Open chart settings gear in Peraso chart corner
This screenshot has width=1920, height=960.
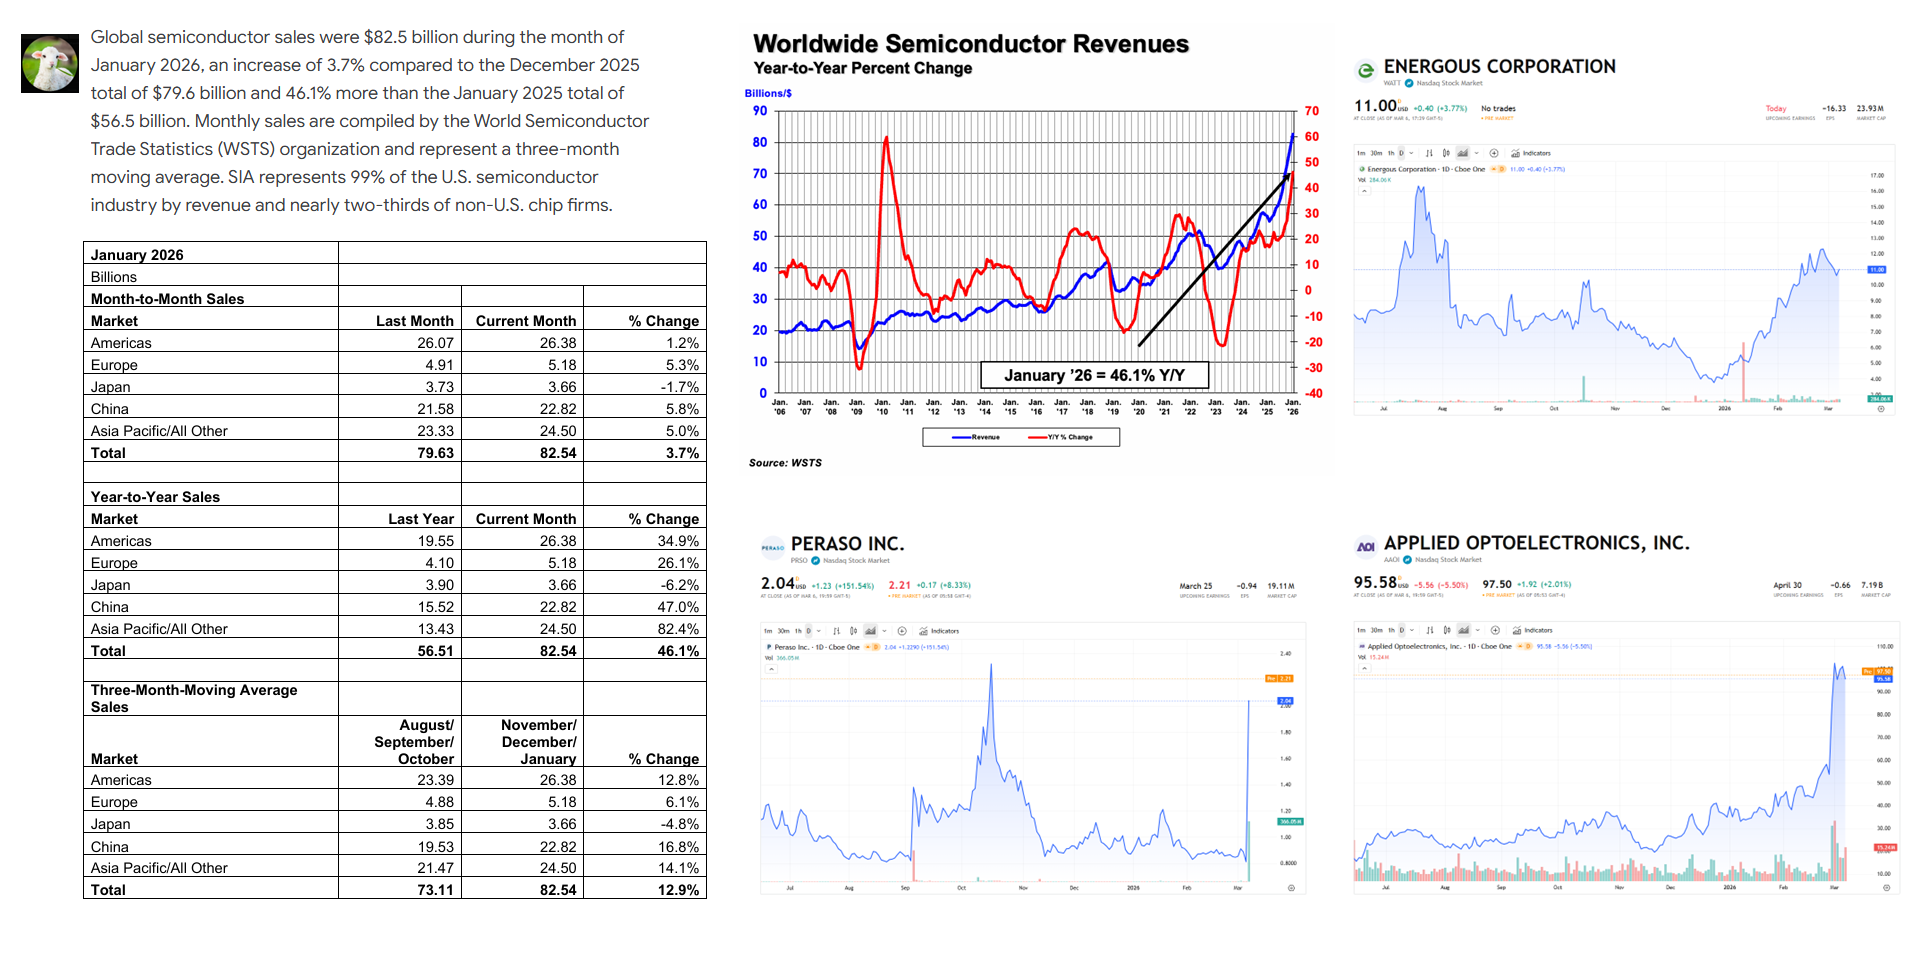[x=1291, y=888]
